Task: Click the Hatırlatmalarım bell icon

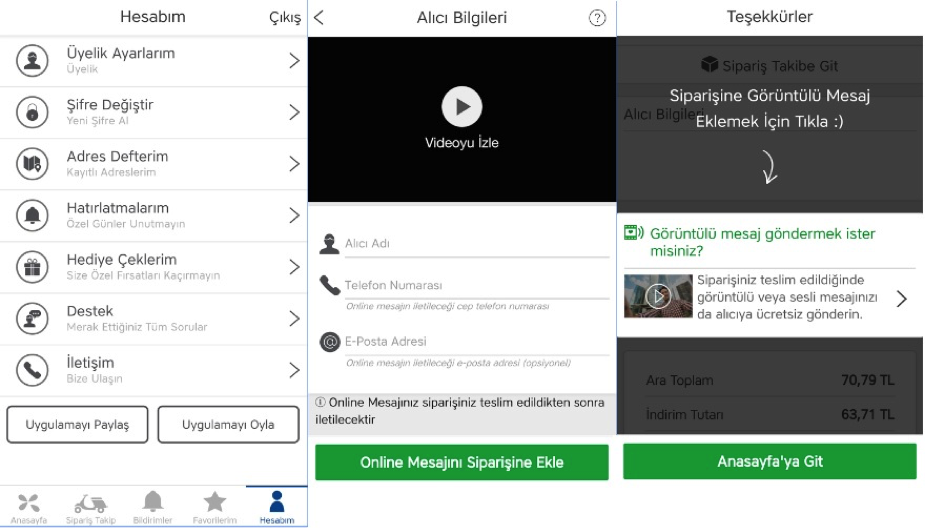Action: 32,215
